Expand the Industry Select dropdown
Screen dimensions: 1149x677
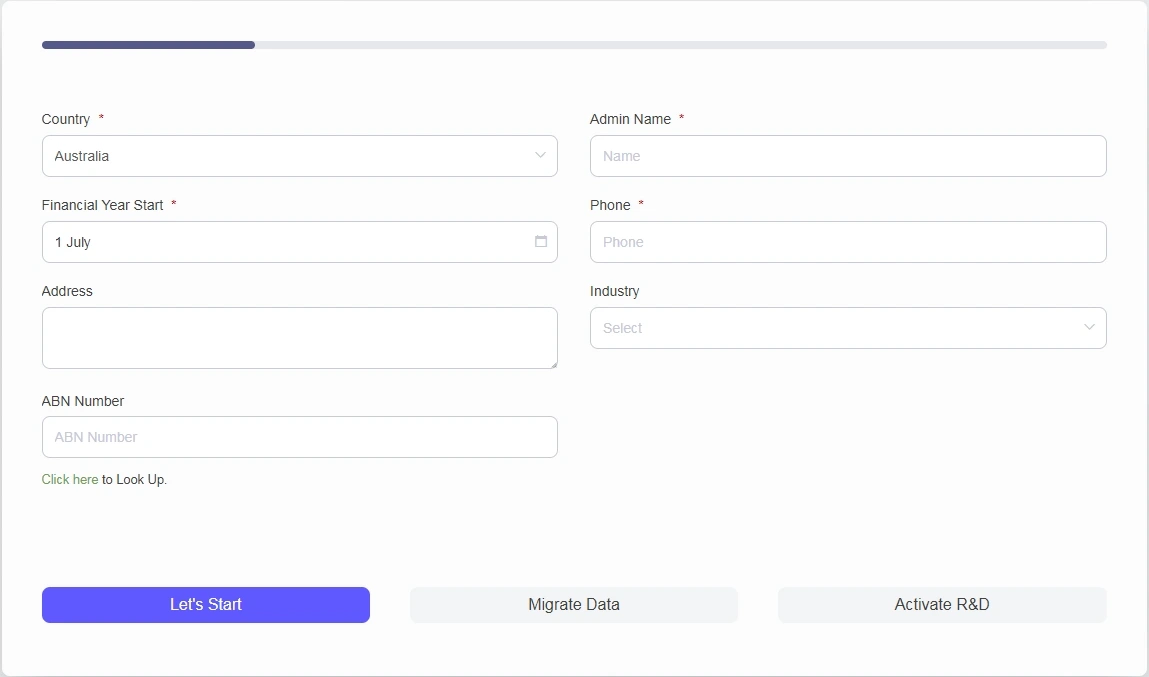[838, 328]
